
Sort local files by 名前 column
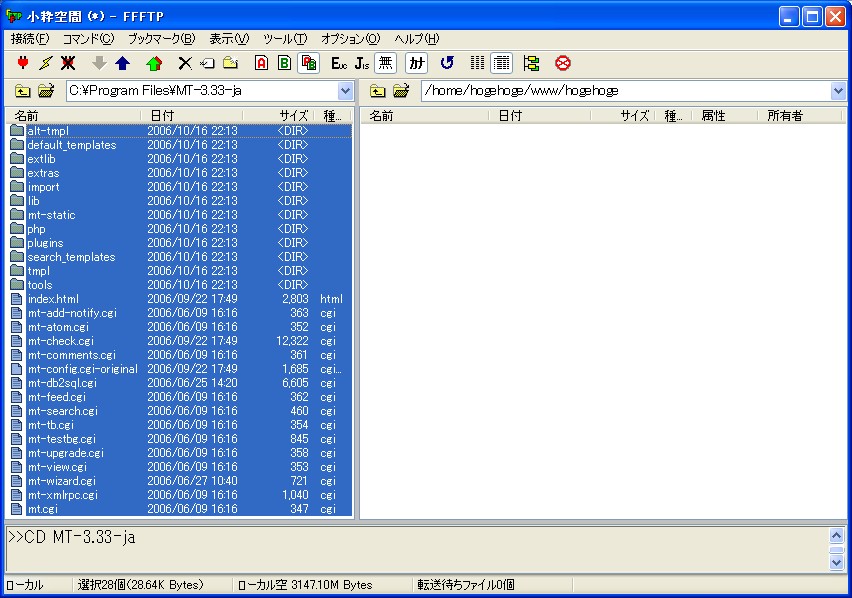pyautogui.click(x=73, y=116)
